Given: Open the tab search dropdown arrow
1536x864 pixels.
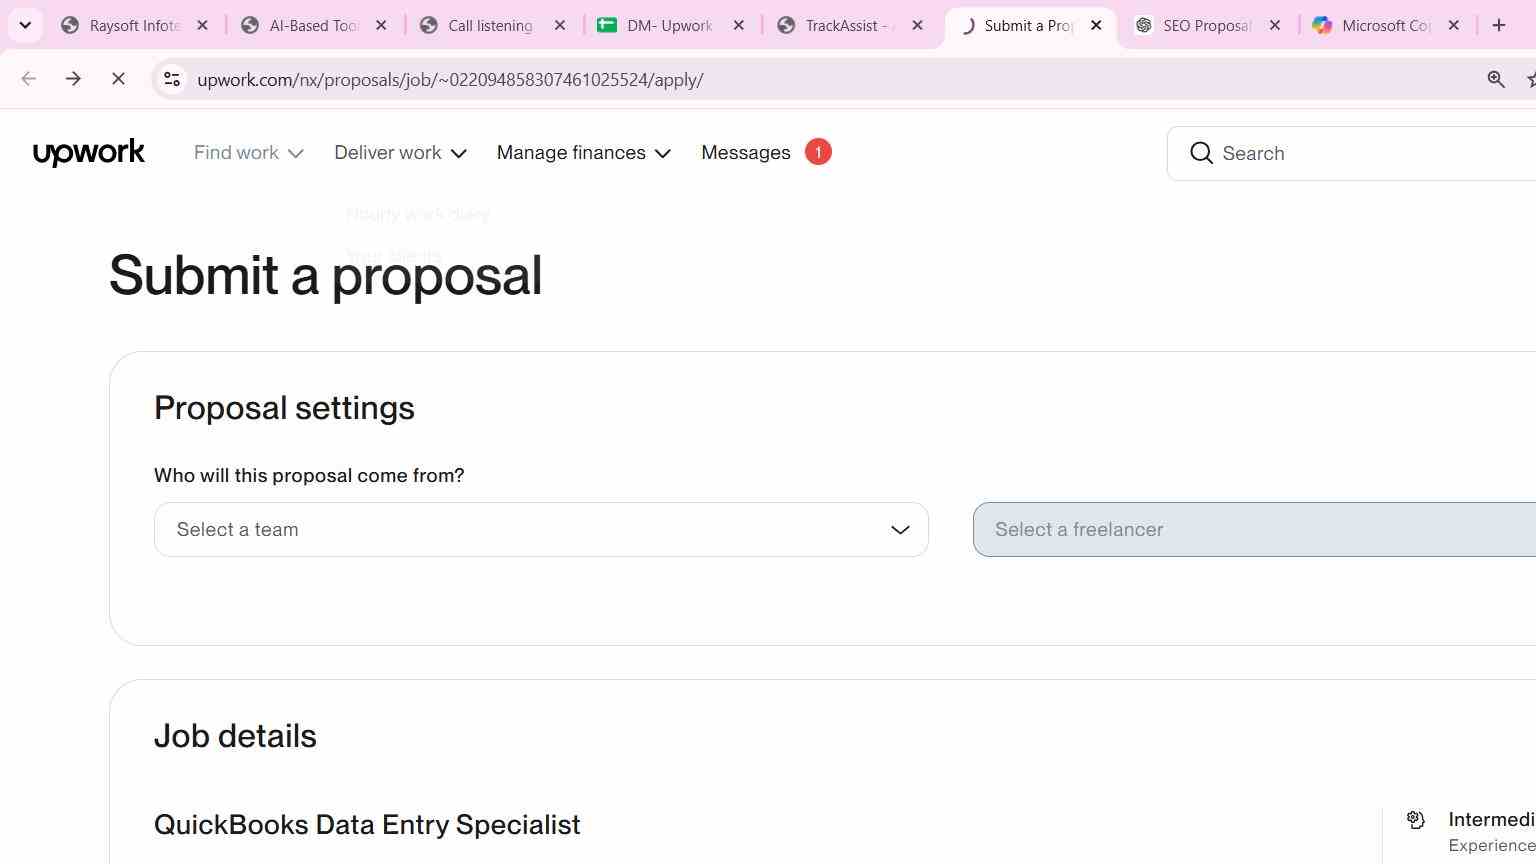Looking at the screenshot, I should pyautogui.click(x=25, y=25).
